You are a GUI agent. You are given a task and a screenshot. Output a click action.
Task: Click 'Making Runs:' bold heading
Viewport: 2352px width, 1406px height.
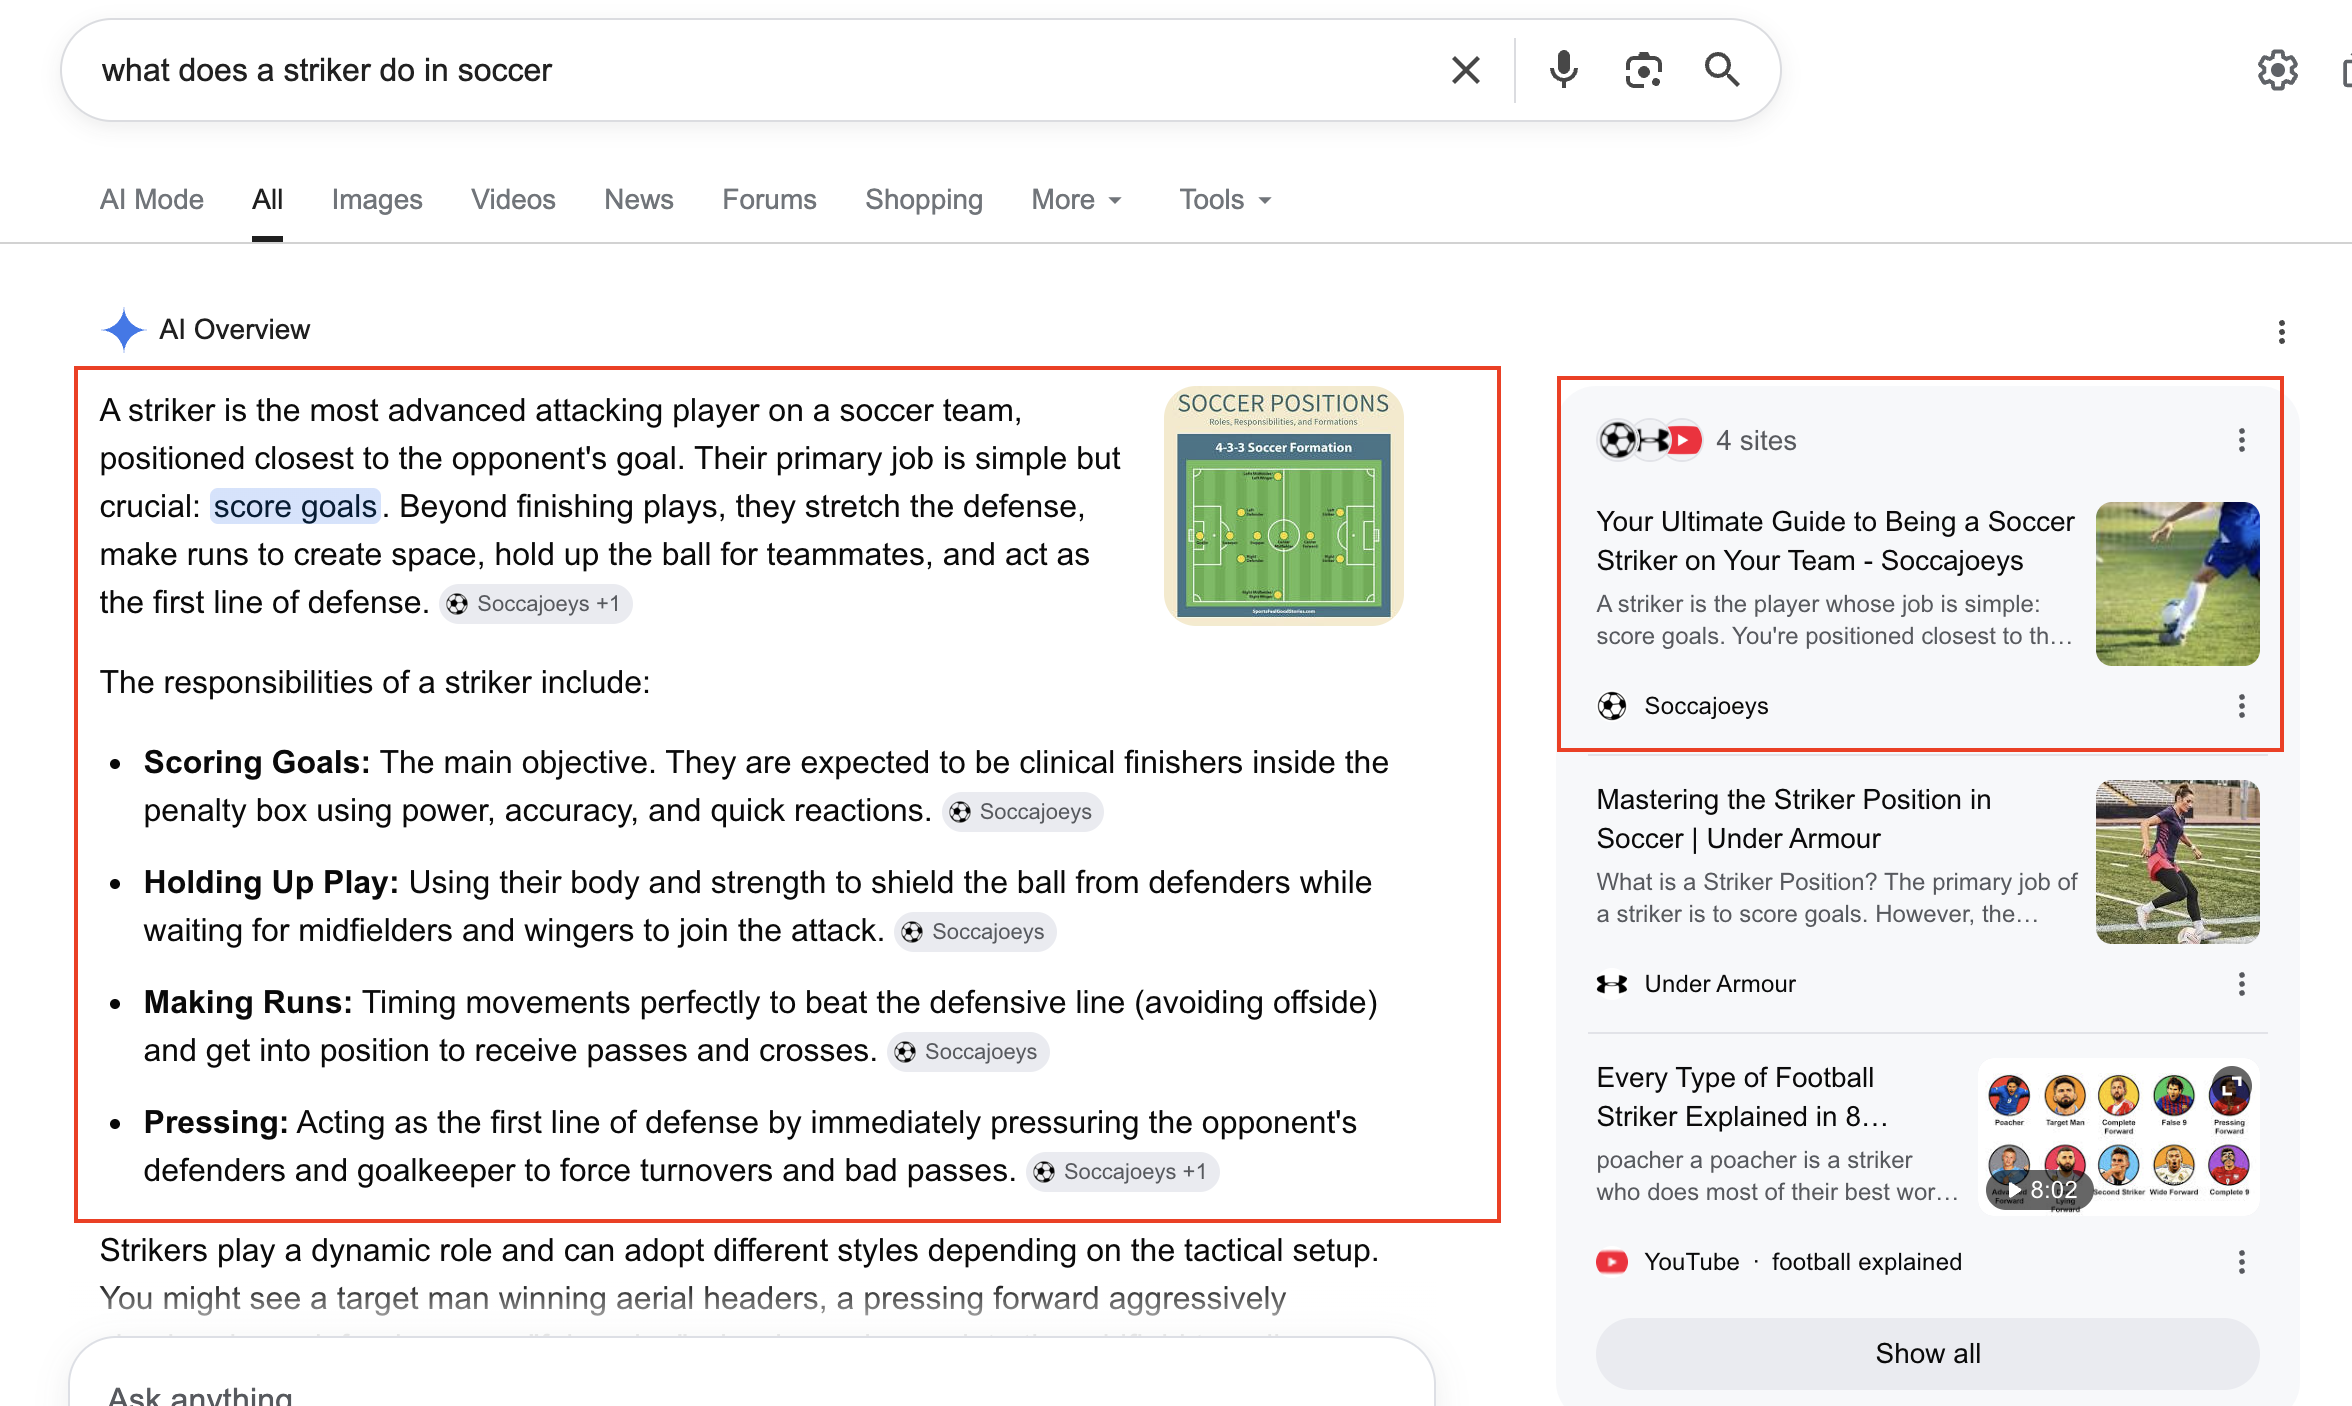click(248, 1002)
